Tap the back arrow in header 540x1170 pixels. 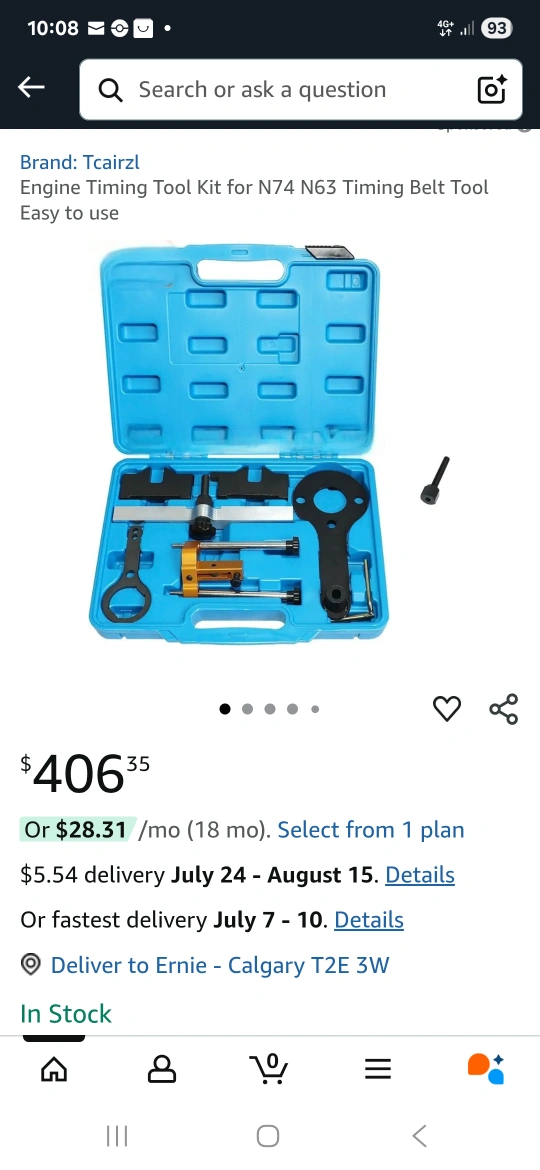click(31, 88)
